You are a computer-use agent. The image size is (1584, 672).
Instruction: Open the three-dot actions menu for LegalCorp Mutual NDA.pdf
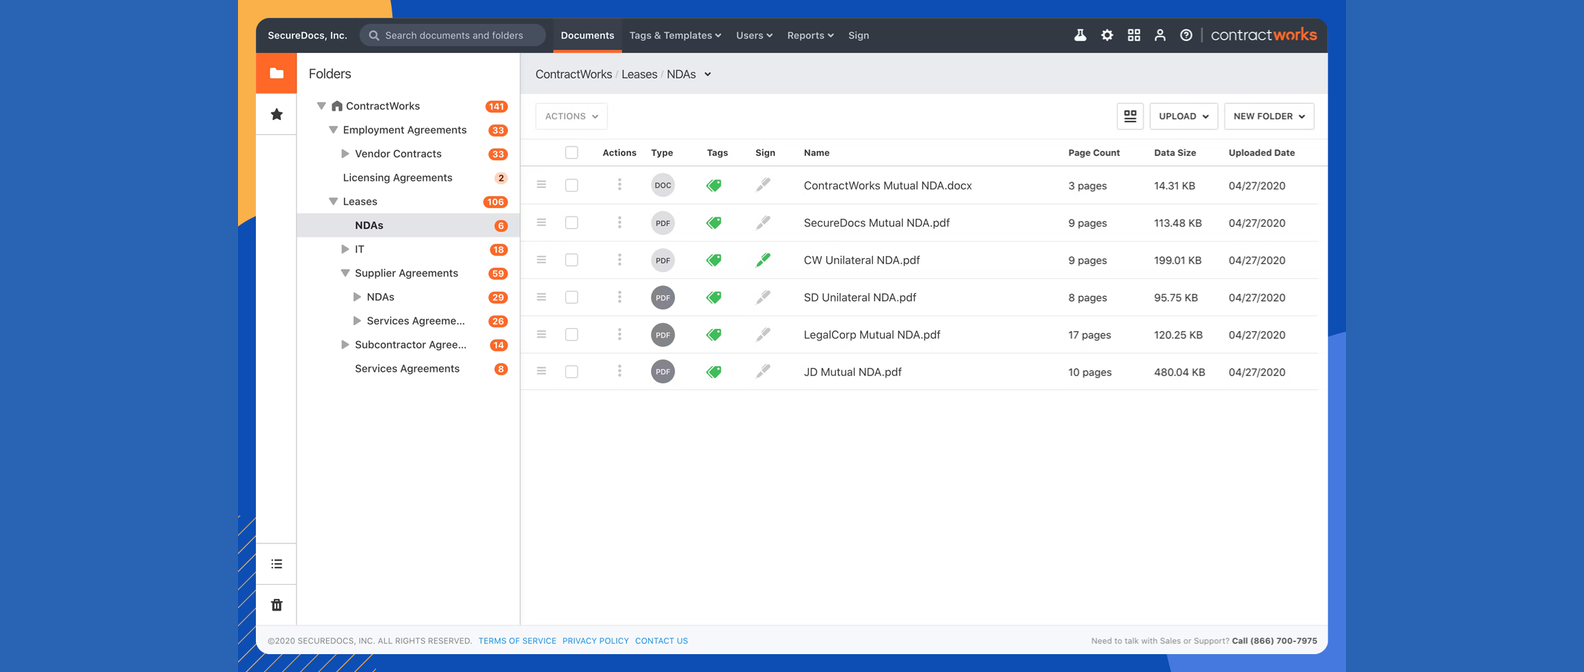pyautogui.click(x=619, y=334)
